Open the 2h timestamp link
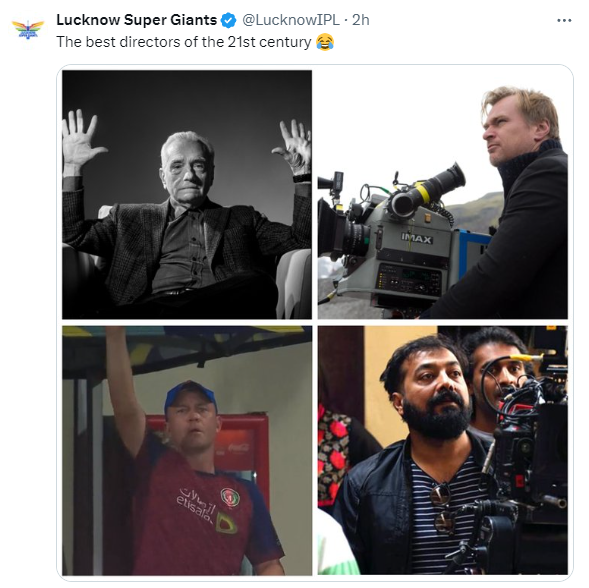The image size is (589, 588). pos(361,20)
